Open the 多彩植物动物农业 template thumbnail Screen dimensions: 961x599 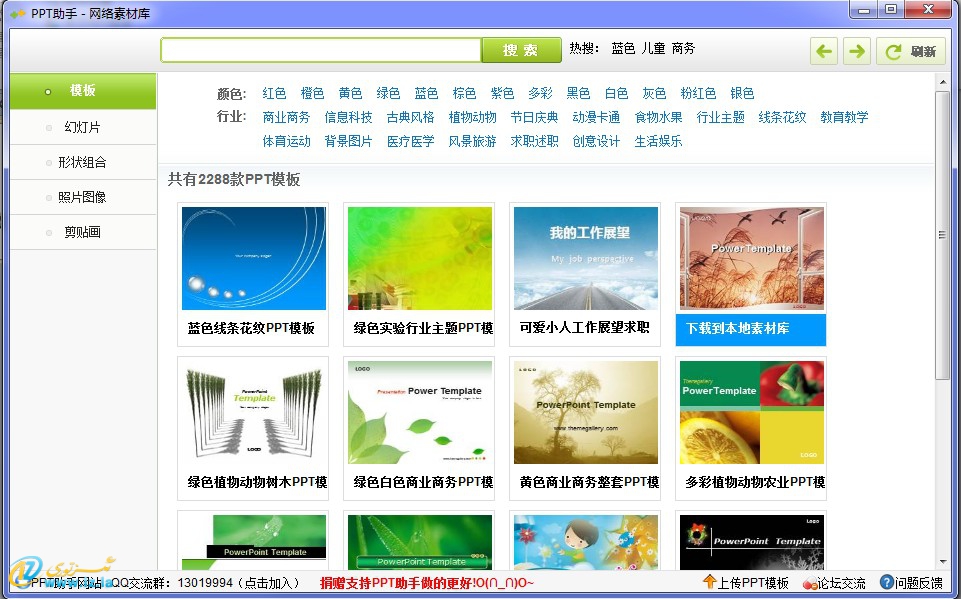[x=752, y=412]
